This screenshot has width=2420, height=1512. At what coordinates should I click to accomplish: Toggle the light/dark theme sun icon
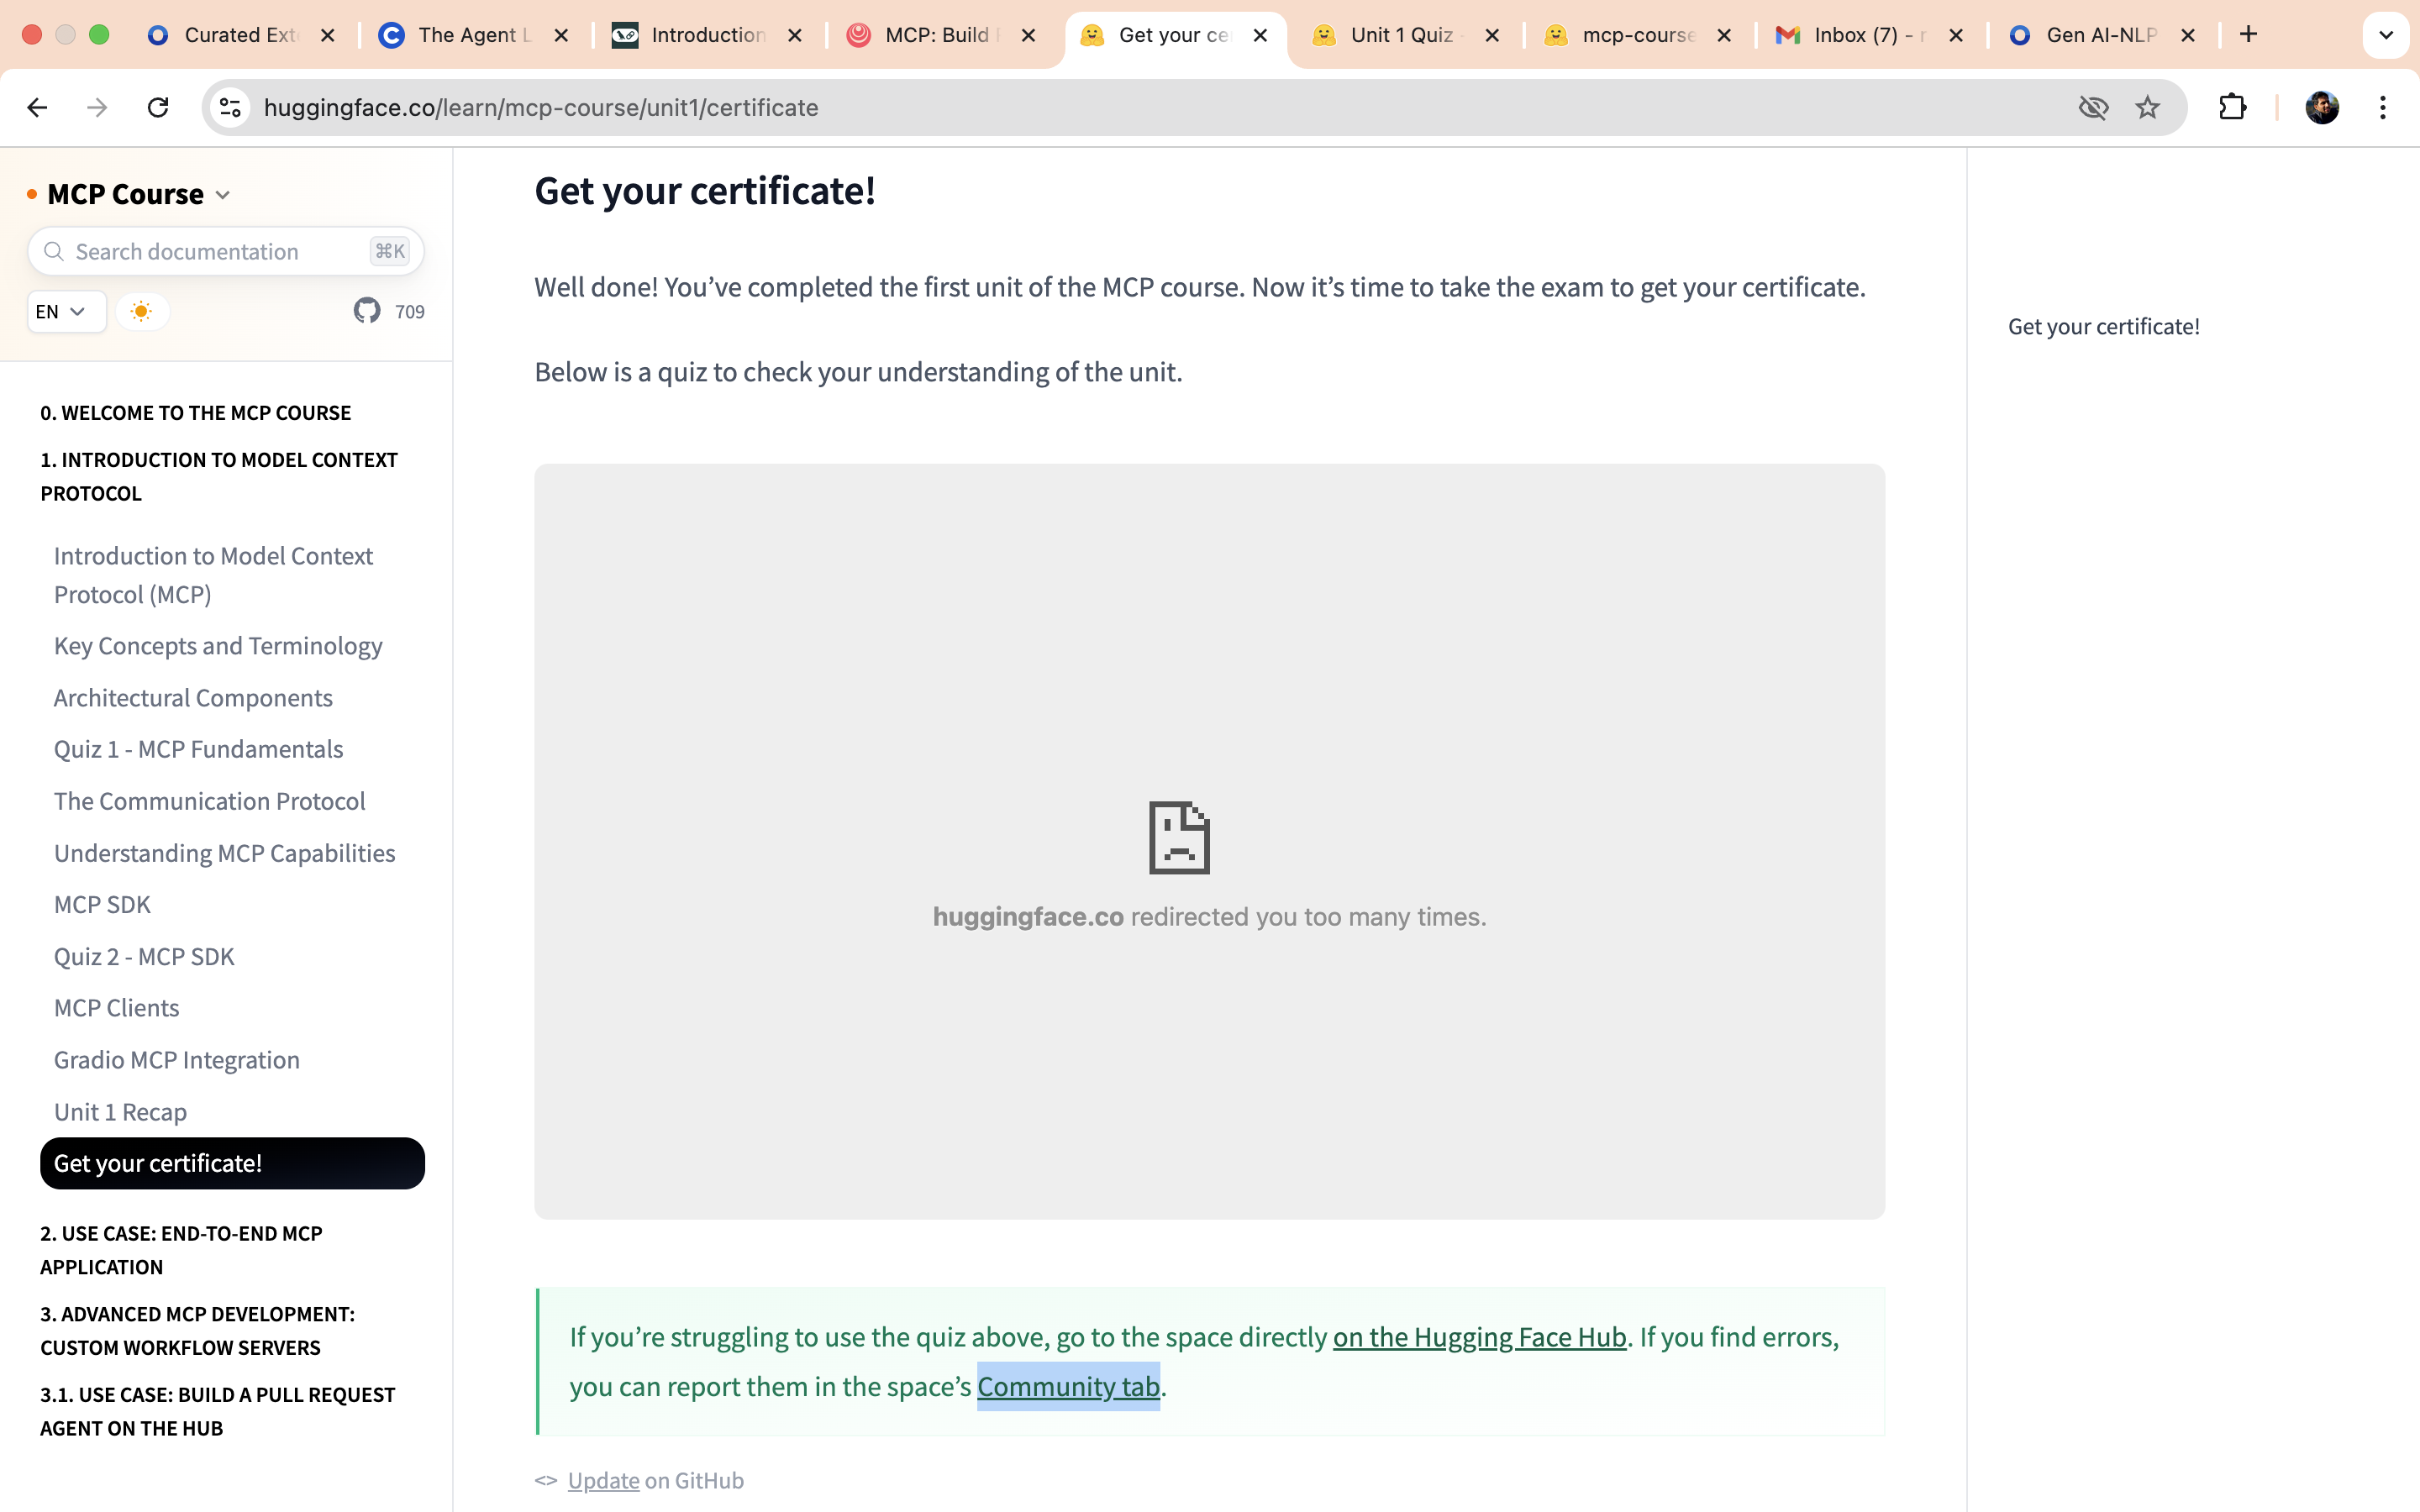tap(141, 311)
